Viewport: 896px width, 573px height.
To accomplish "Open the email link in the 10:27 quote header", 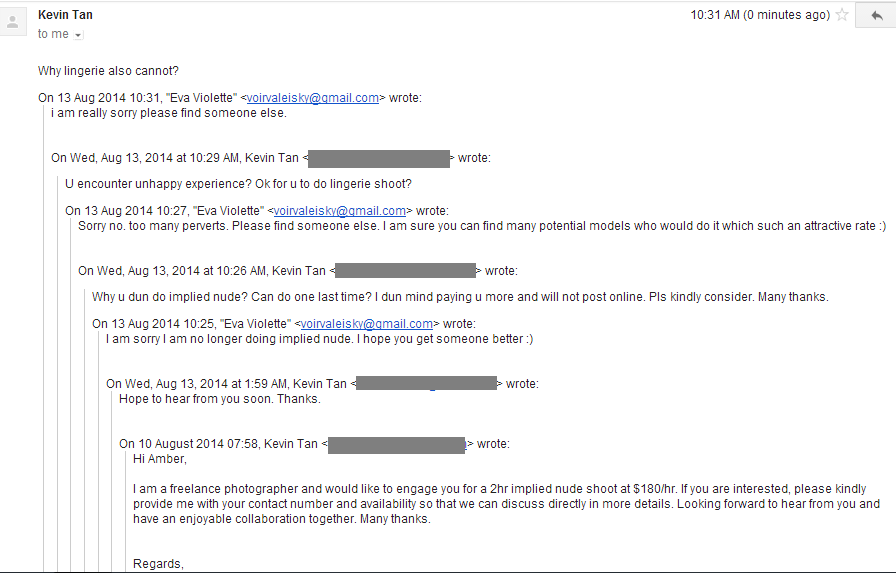I will pos(340,211).
